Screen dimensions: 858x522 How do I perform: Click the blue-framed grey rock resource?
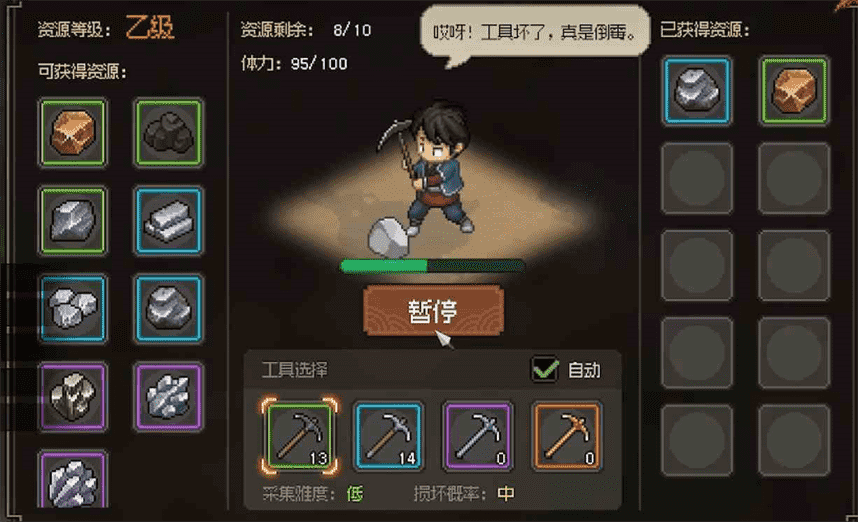click(169, 309)
